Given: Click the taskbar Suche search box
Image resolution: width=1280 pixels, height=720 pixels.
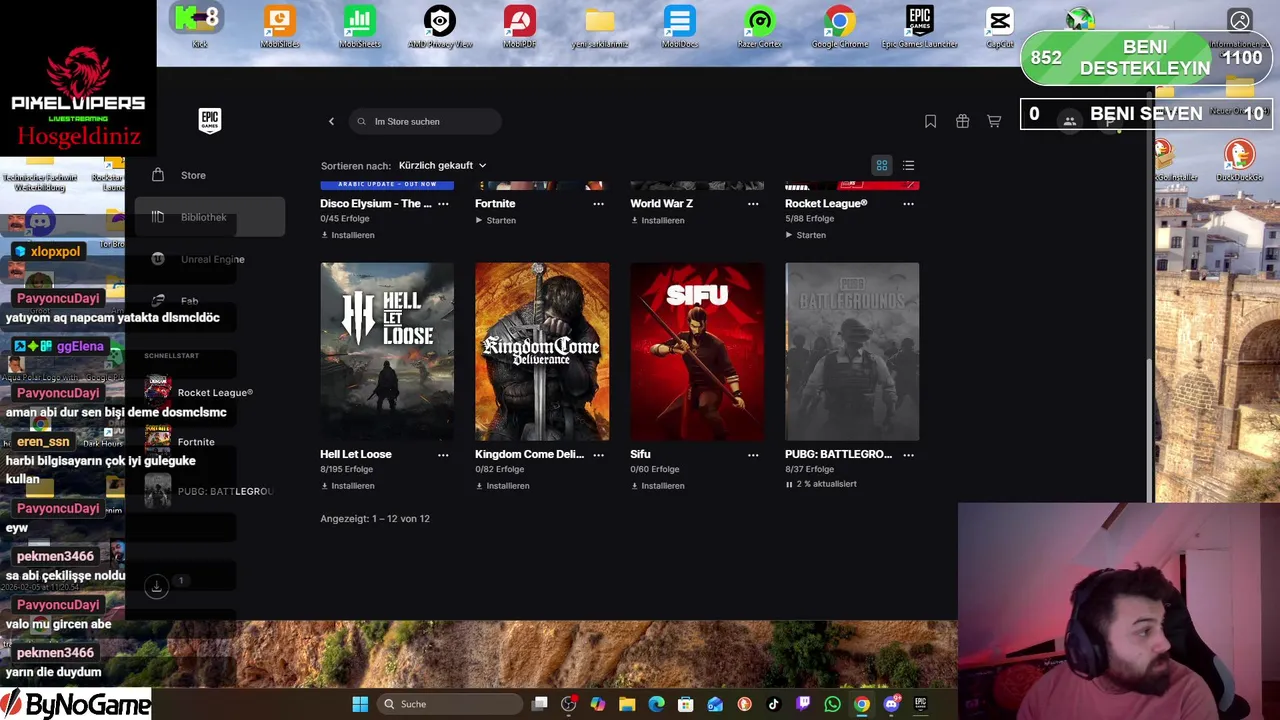Looking at the screenshot, I should [x=449, y=704].
